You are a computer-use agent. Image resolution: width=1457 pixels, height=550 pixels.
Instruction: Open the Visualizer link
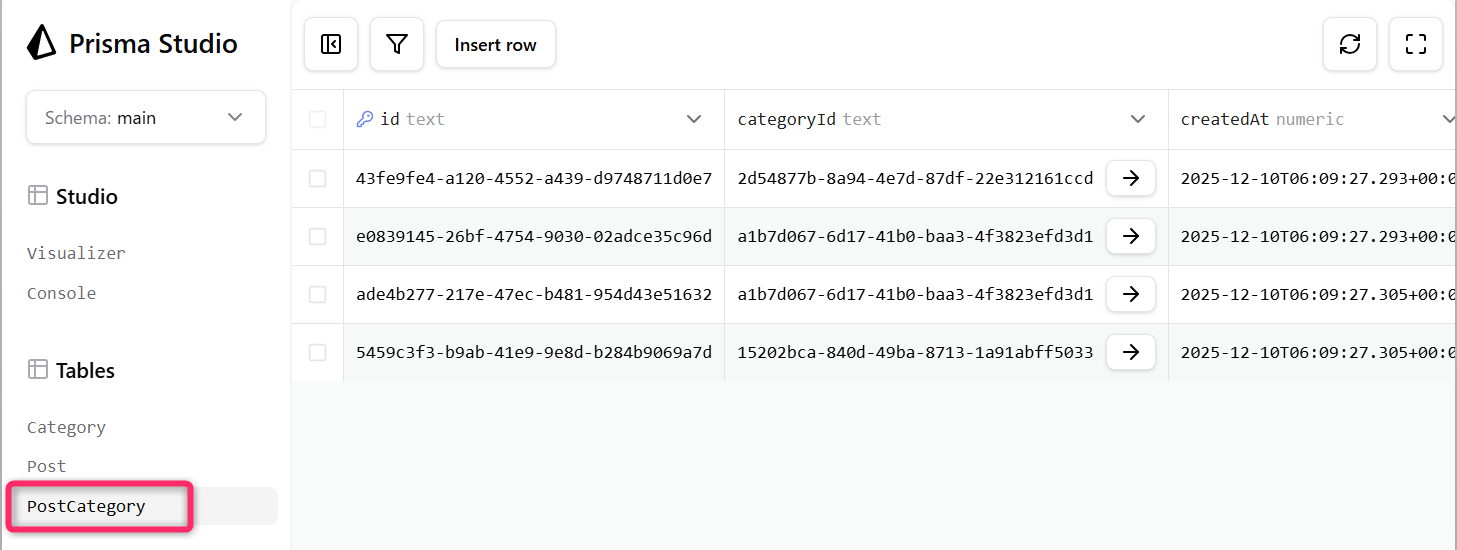(76, 254)
